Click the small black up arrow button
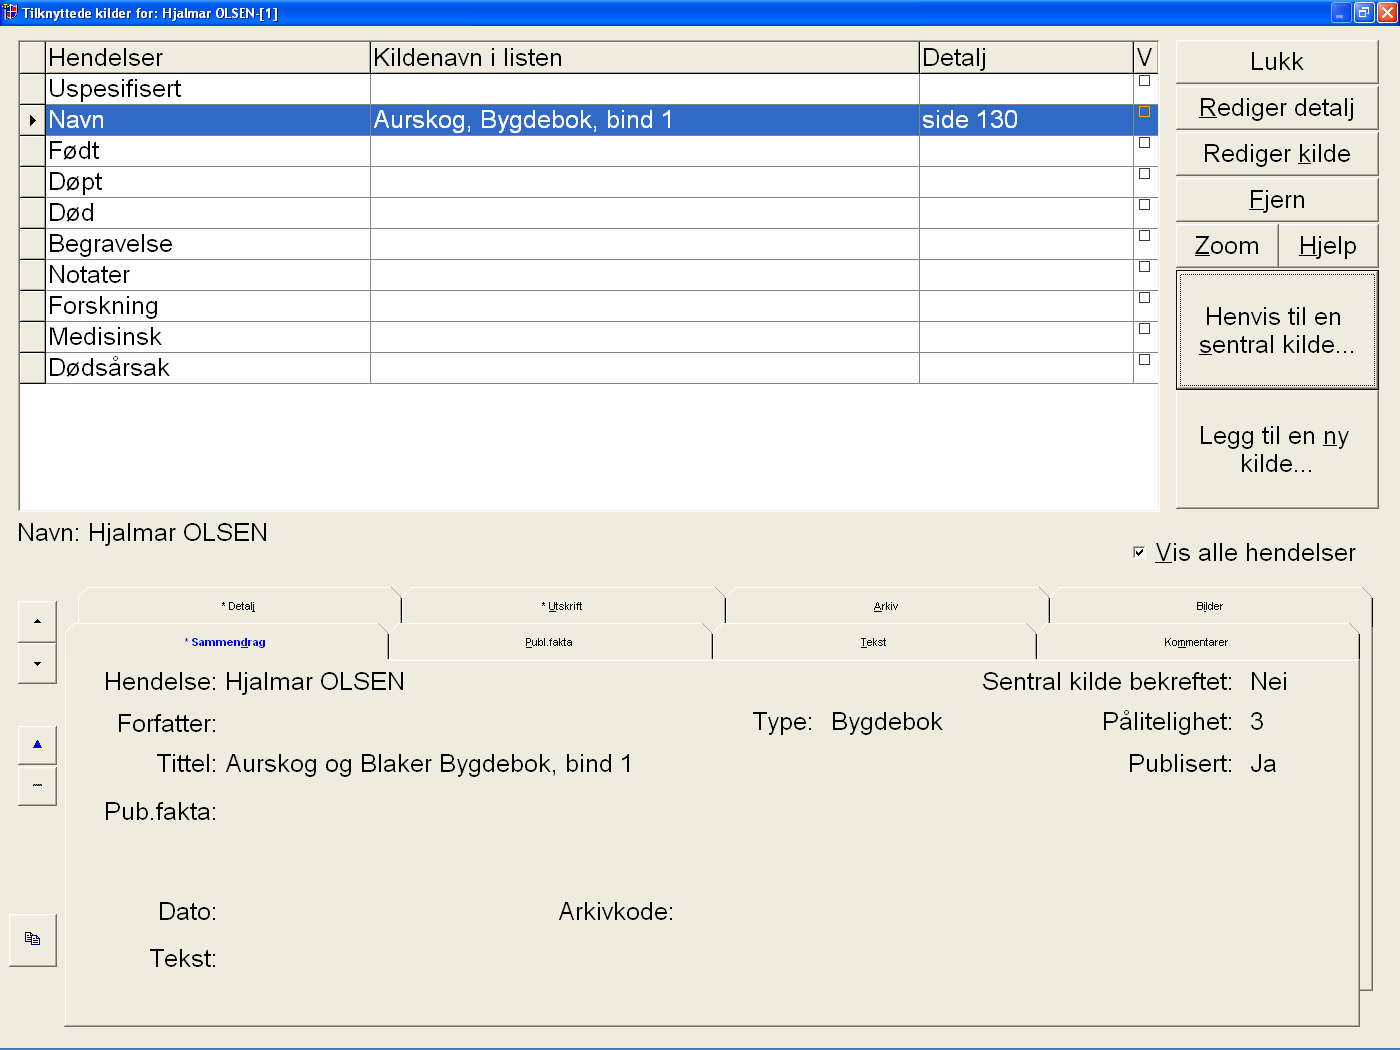The width and height of the screenshot is (1400, 1050). 37,622
